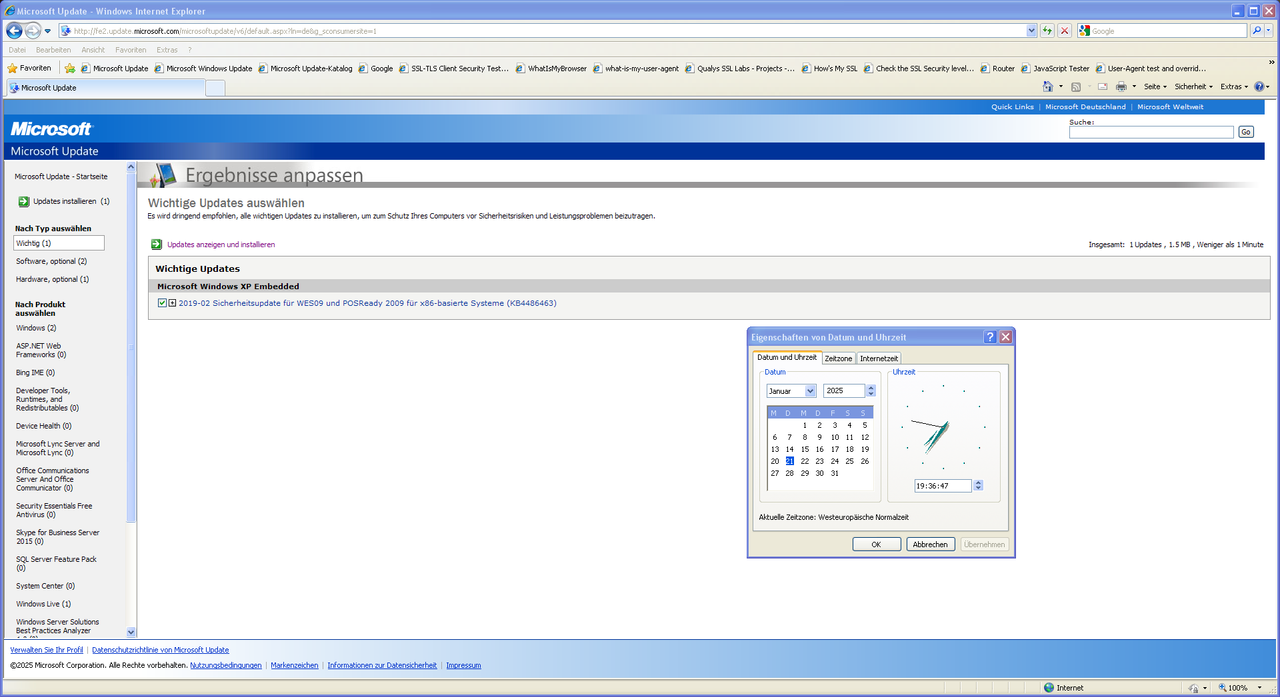The image size is (1280, 697).
Task: Click the Abbrechen button
Action: coord(930,544)
